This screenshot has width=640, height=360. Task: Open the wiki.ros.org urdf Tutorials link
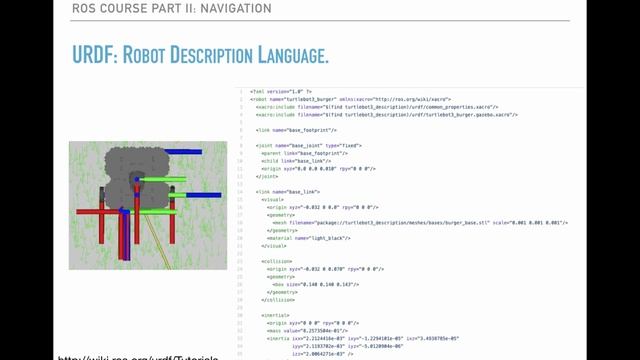point(138,358)
